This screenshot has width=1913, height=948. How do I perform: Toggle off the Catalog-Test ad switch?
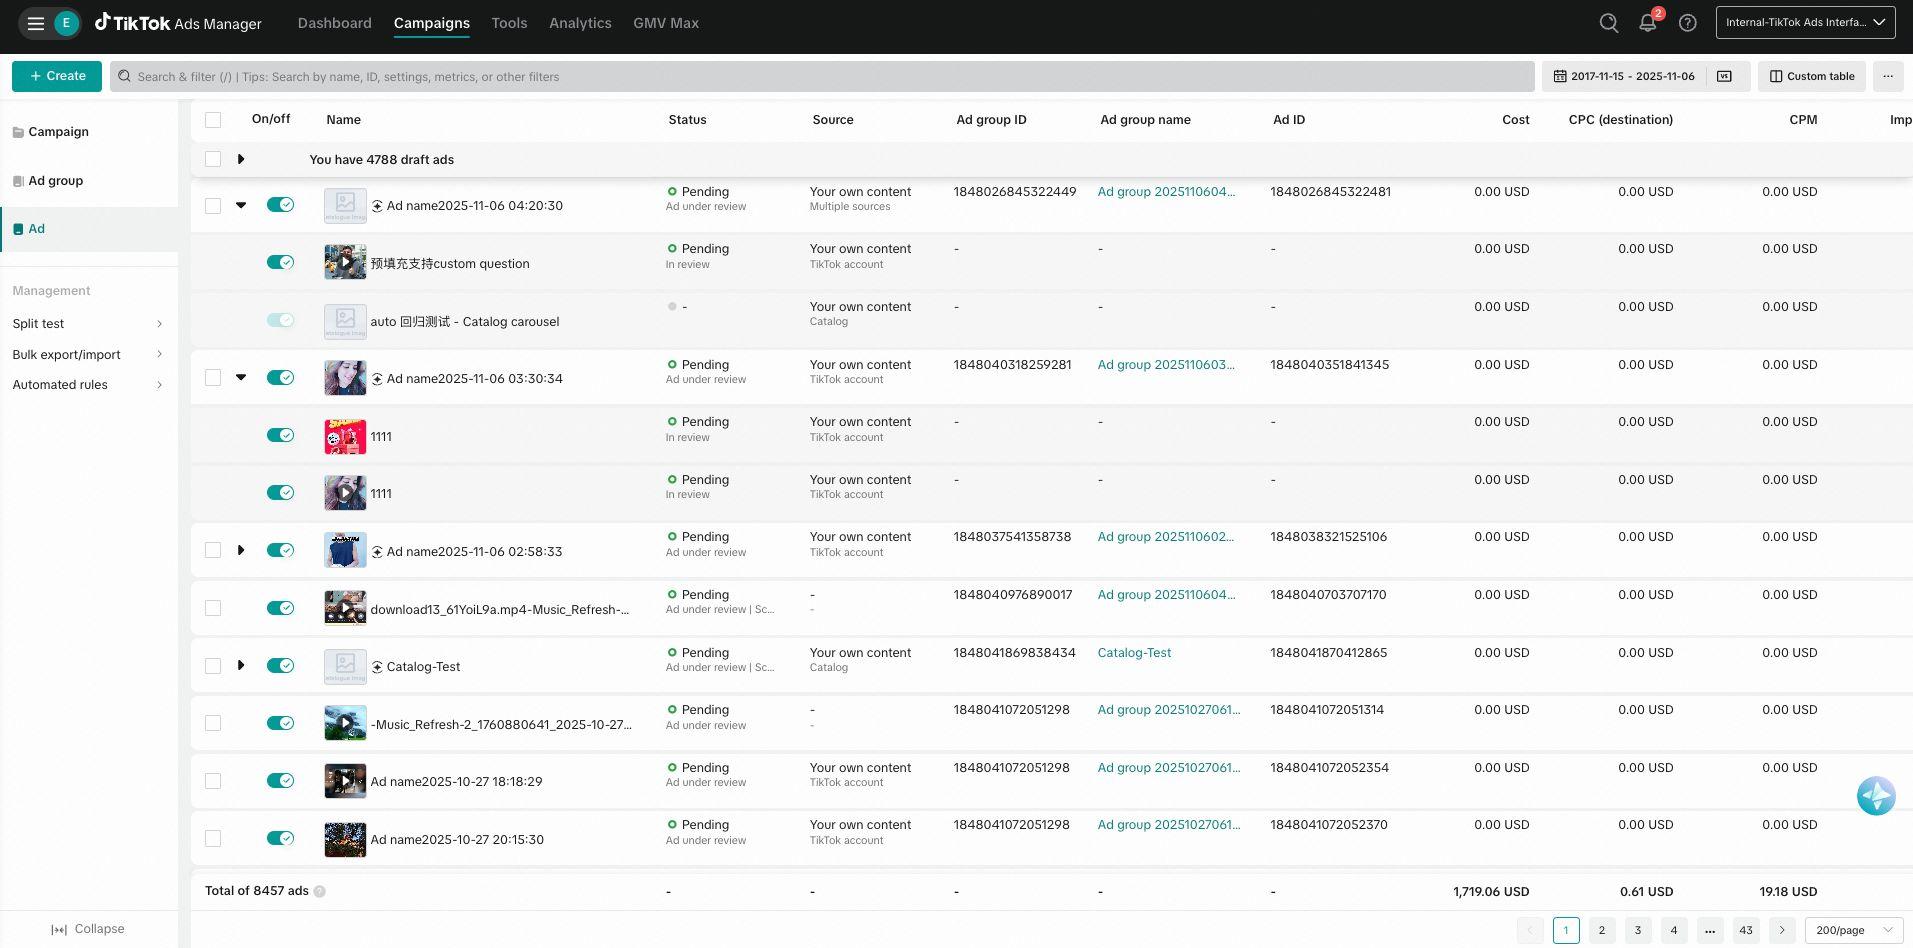tap(280, 666)
